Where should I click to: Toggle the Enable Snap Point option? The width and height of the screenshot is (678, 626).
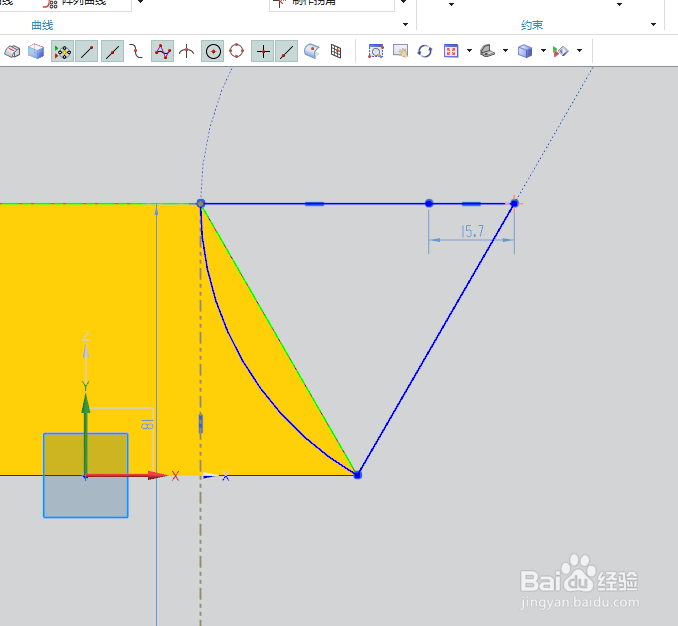(62, 51)
